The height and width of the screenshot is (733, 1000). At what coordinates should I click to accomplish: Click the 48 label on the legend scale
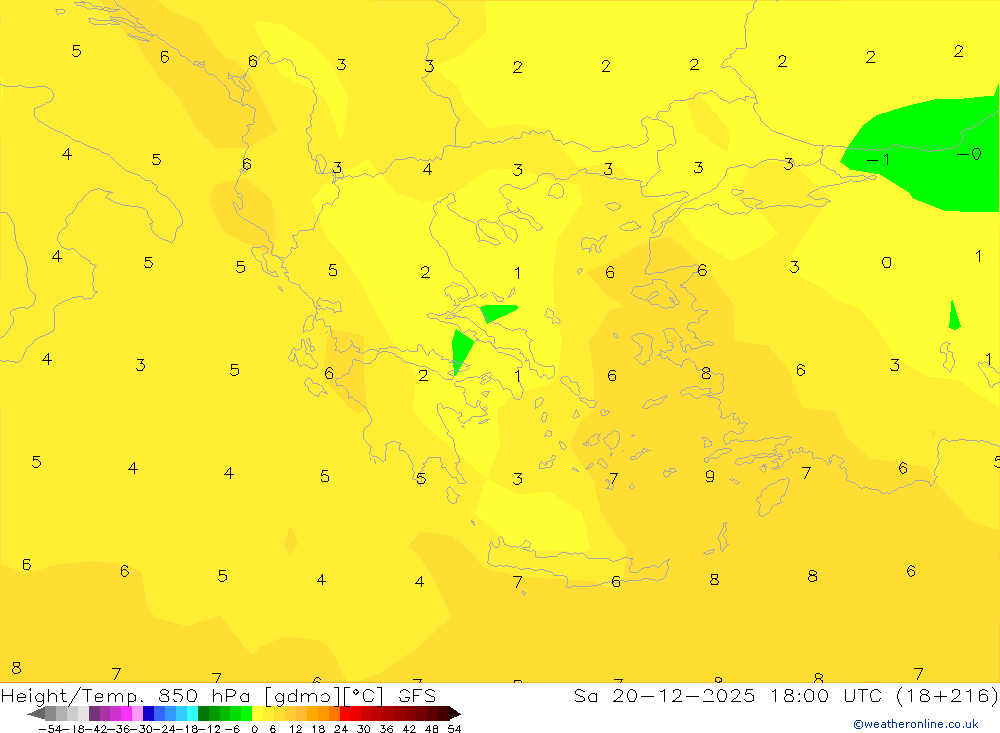(432, 729)
